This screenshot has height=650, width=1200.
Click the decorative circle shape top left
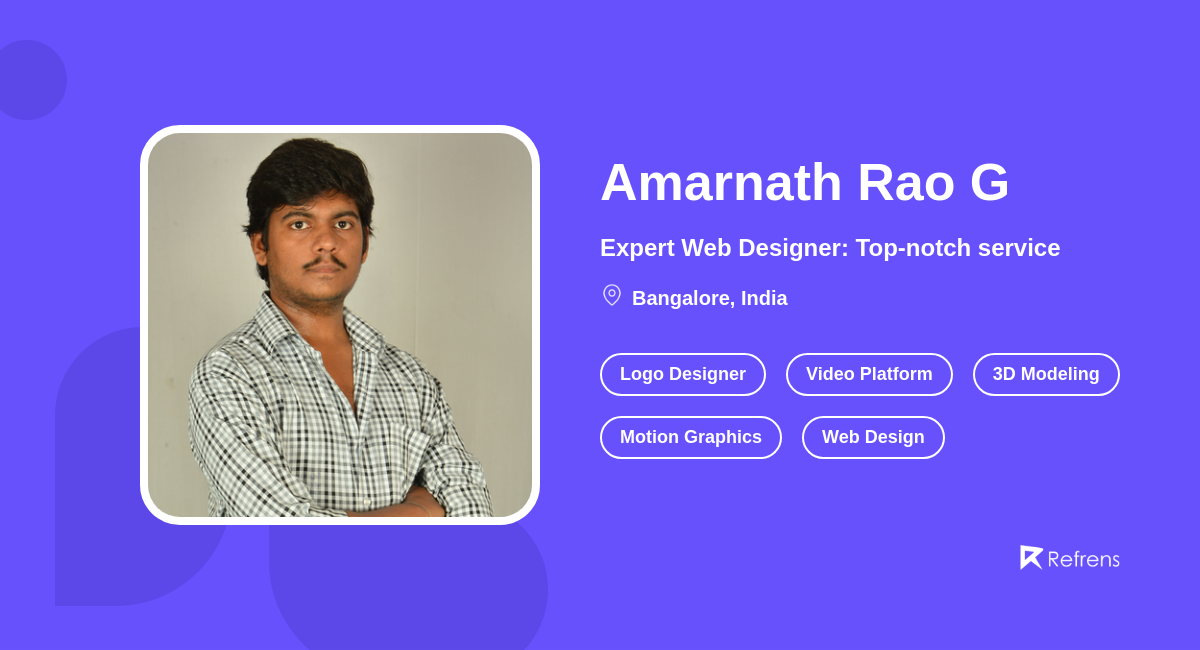point(33,78)
